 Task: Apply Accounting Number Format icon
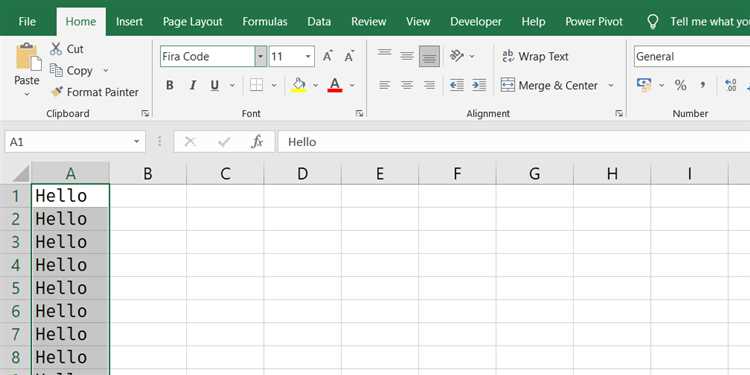click(x=644, y=85)
